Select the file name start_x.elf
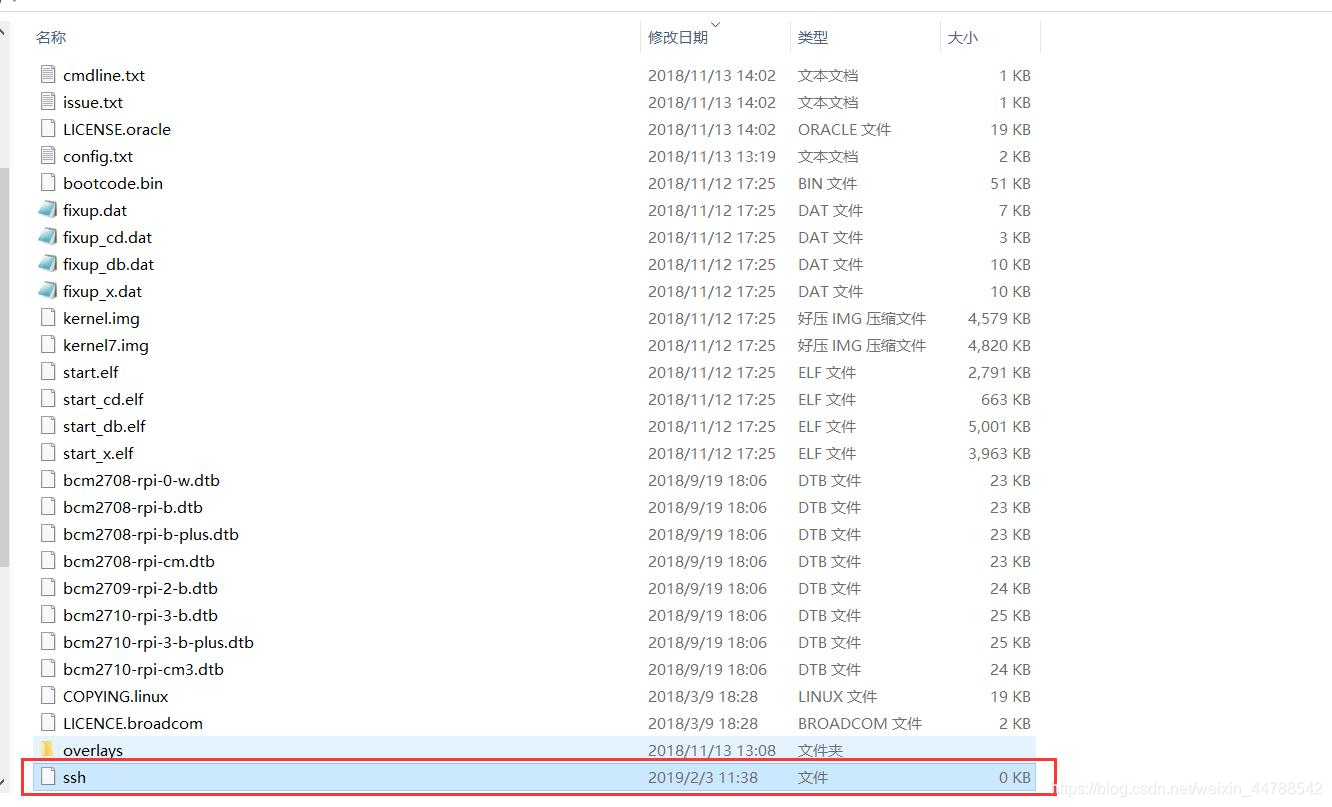 [98, 453]
